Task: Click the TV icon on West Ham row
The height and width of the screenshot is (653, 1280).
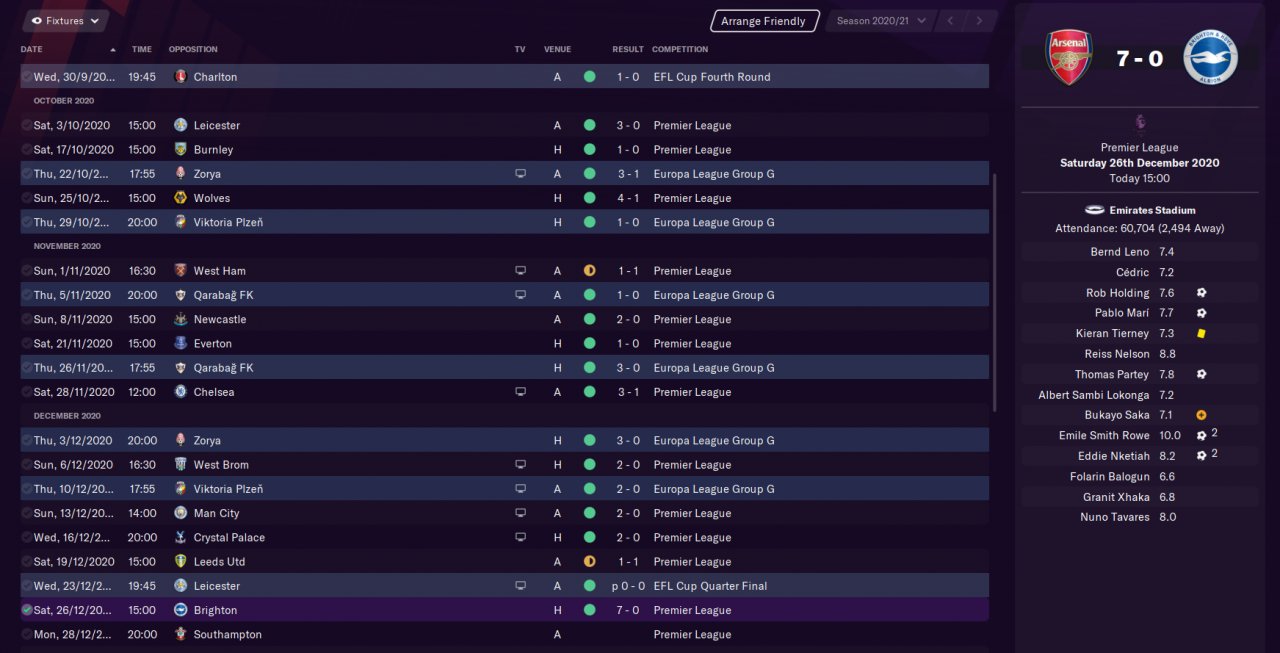Action: pyautogui.click(x=520, y=271)
